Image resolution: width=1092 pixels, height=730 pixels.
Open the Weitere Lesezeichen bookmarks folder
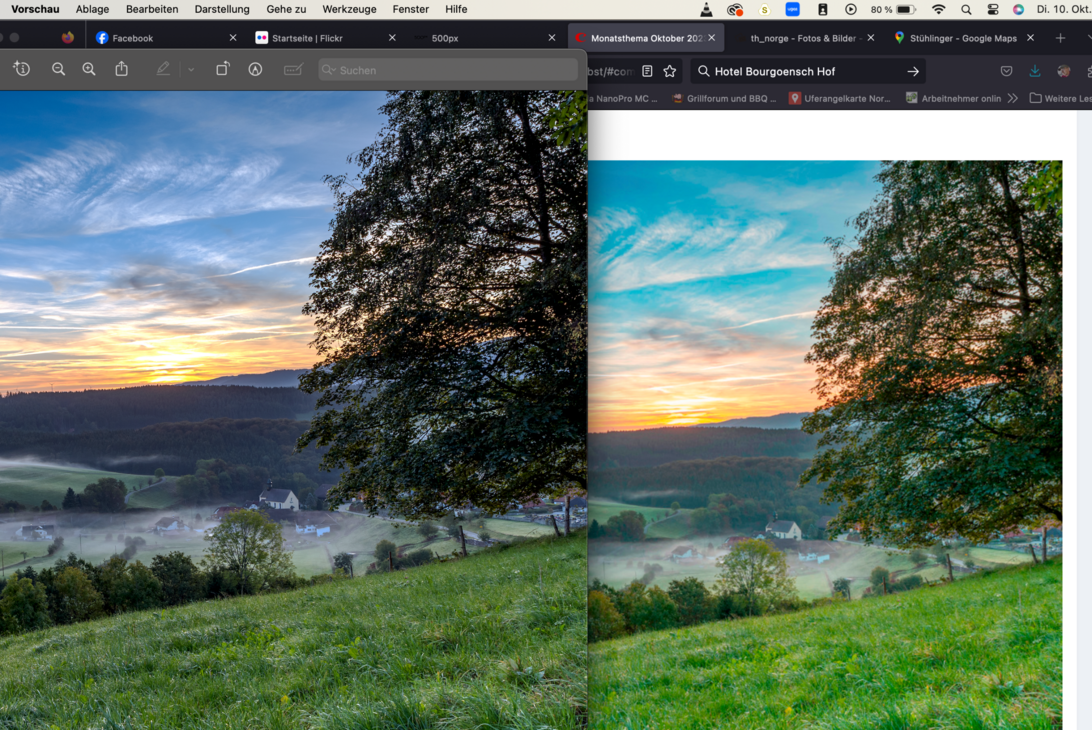[1060, 98]
